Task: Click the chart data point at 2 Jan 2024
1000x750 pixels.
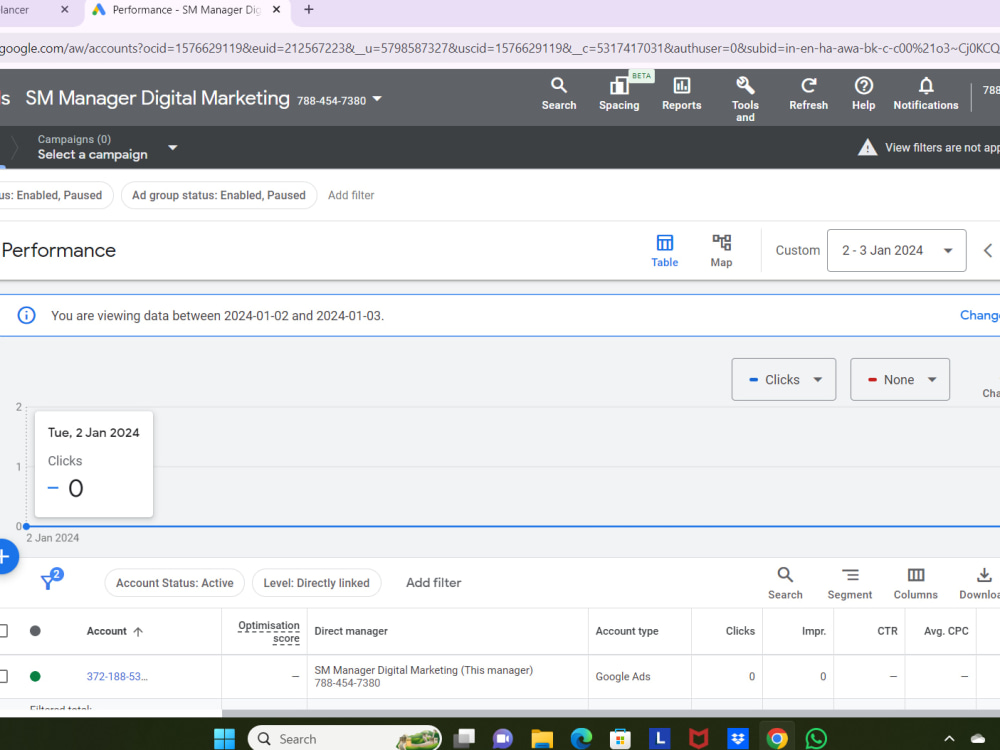Action: [x=26, y=526]
